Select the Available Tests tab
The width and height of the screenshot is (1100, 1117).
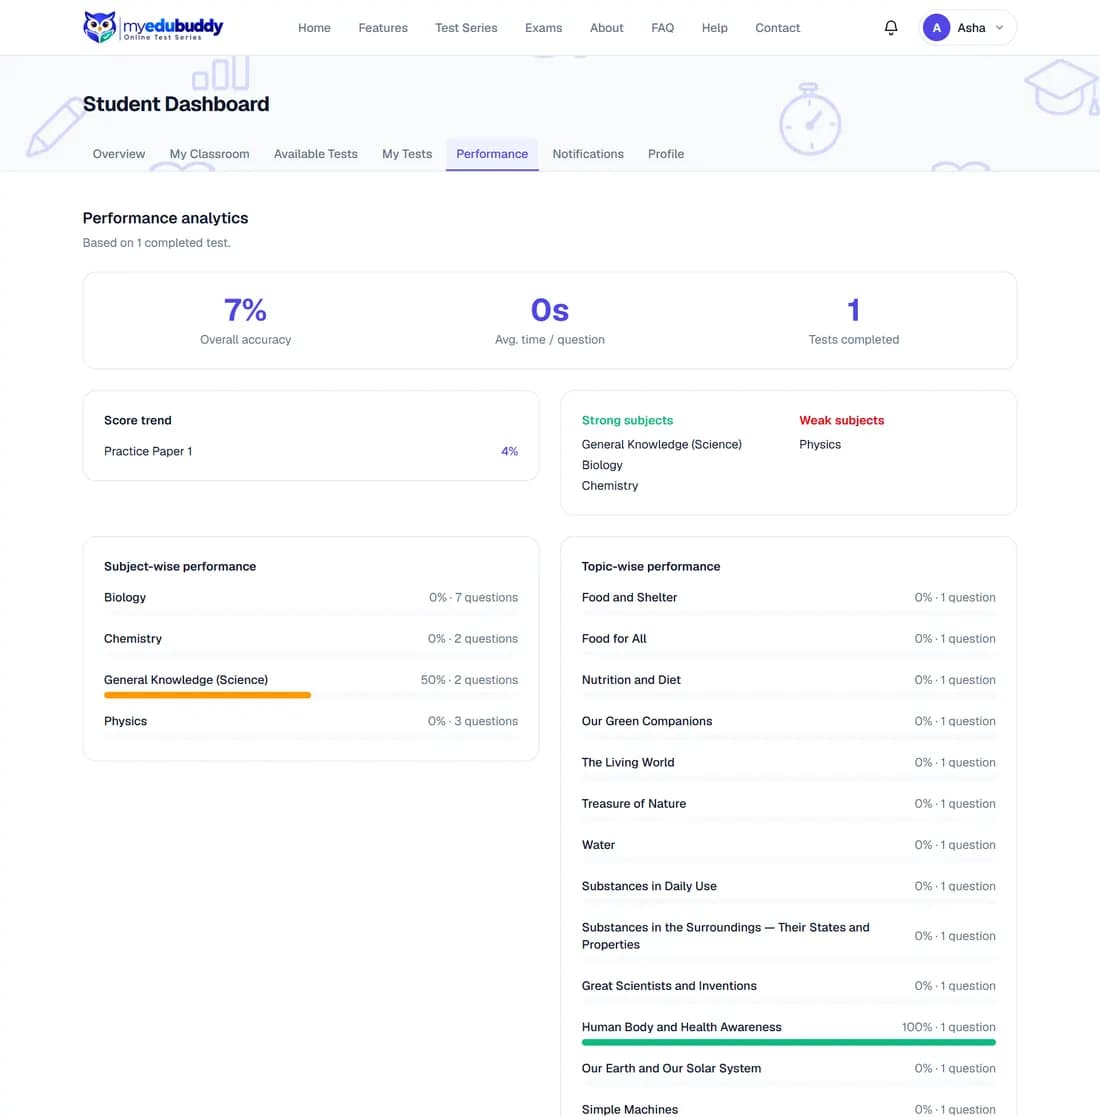(316, 154)
